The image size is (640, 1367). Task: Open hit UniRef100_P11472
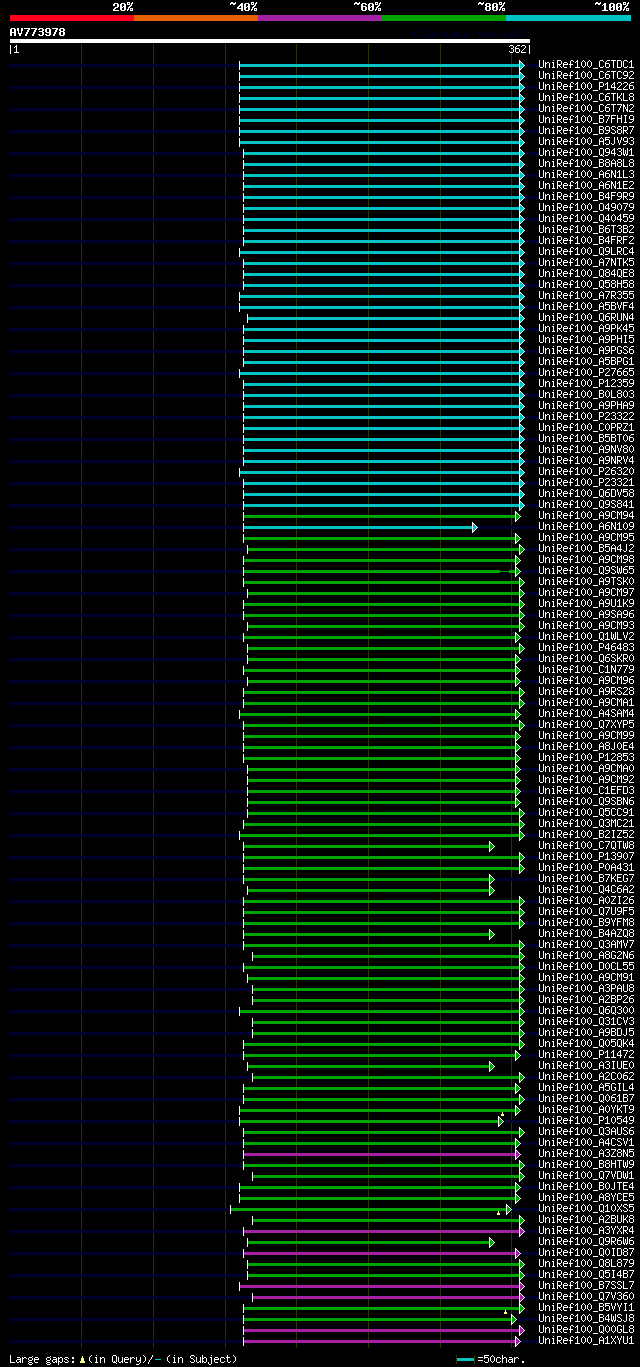[586, 1055]
